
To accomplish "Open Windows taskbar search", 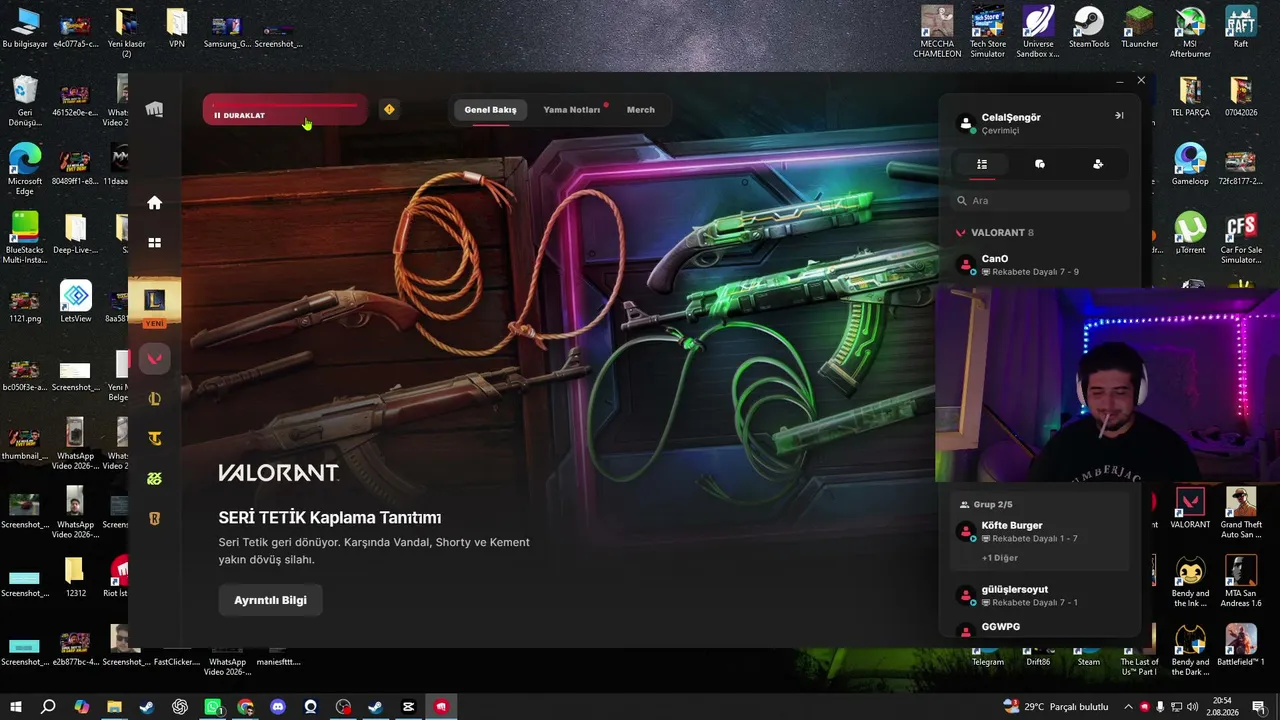I will (48, 707).
